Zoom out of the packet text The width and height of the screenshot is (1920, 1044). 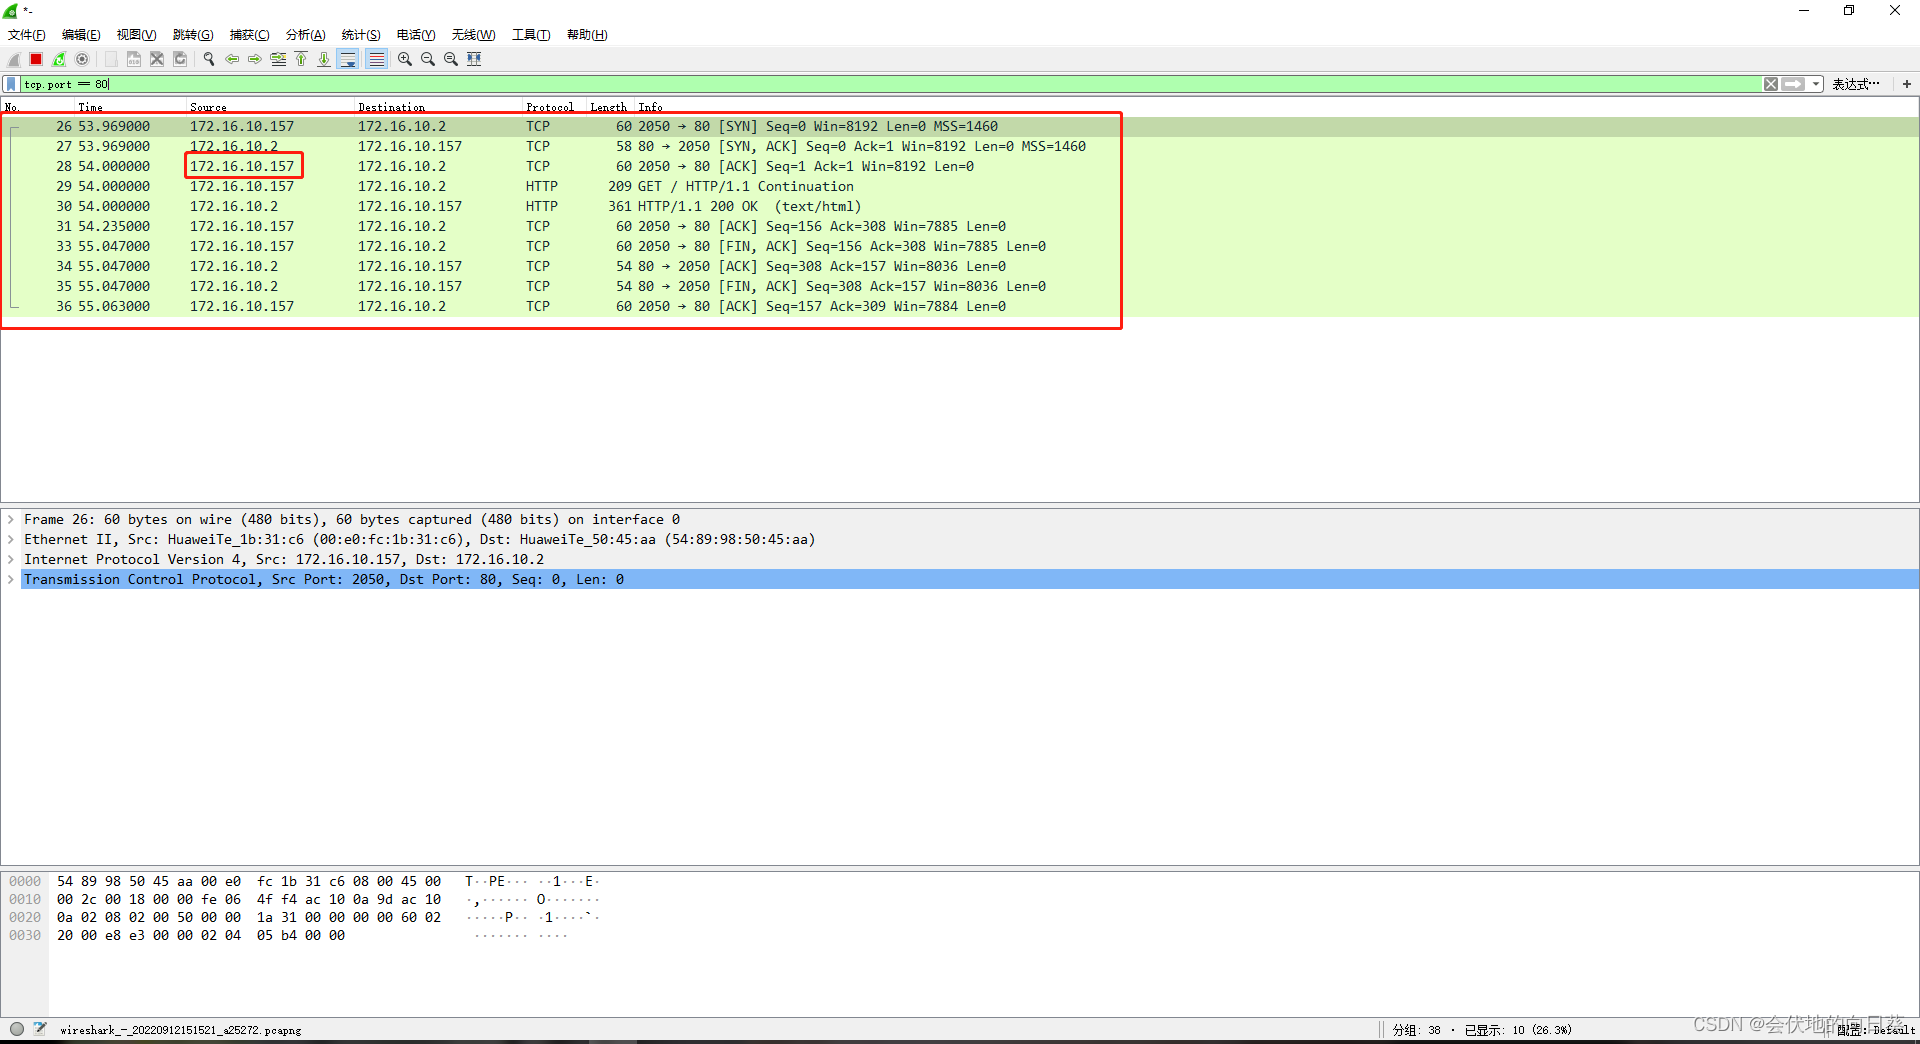(x=427, y=59)
